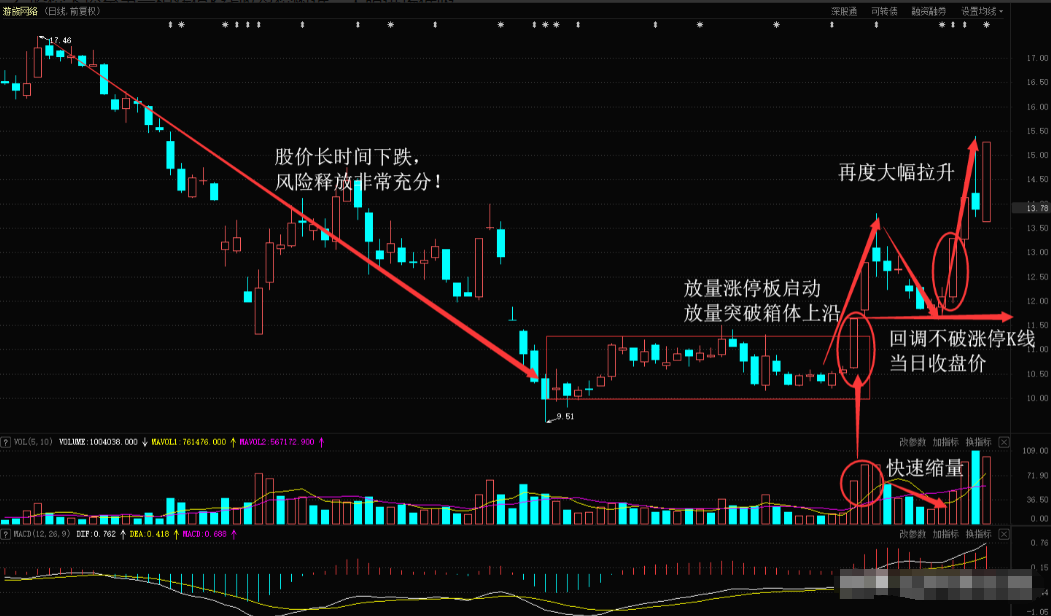Click 加指标 in the MACD panel

click(x=945, y=534)
